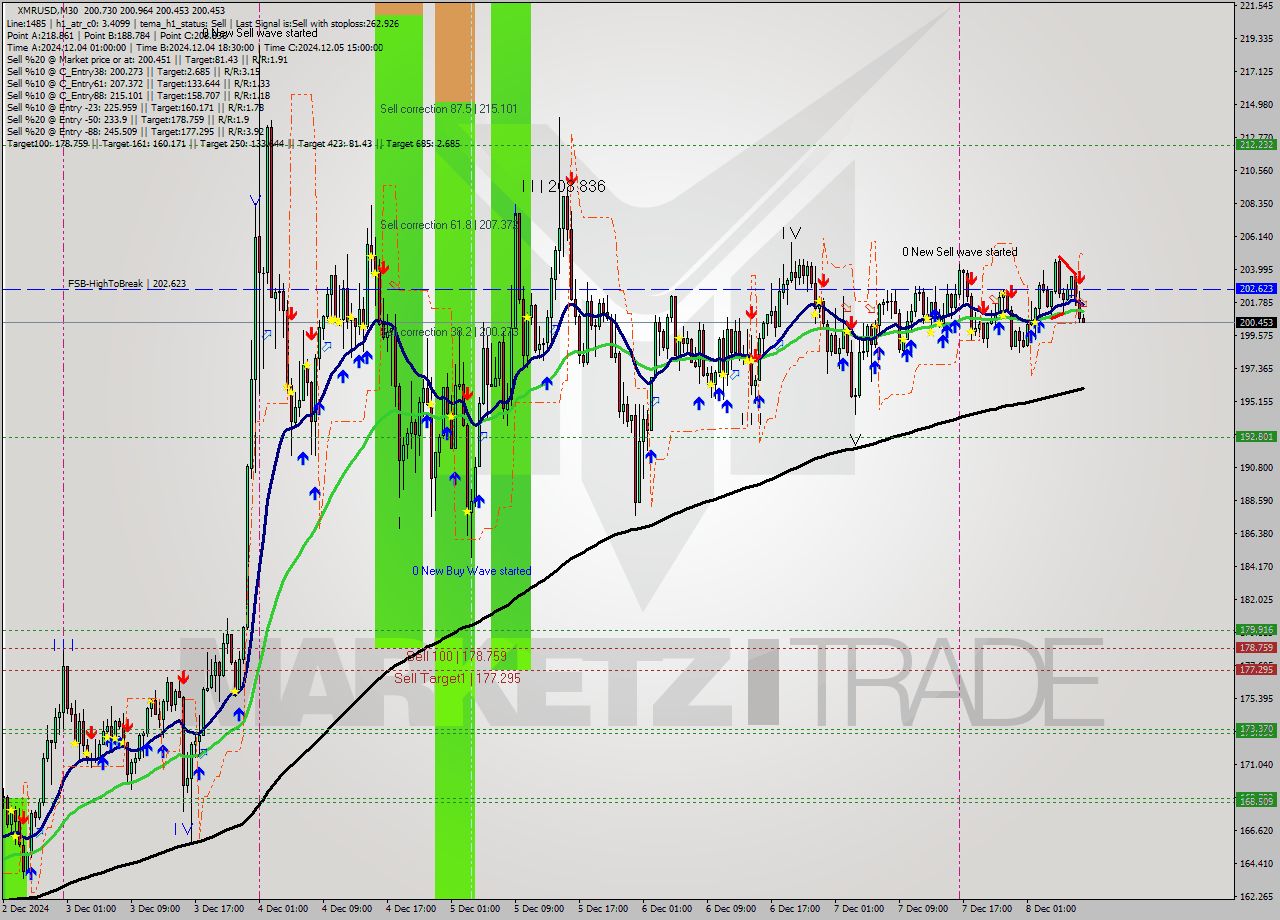1280x920 pixels.
Task: Click the green 192.801 price tag
Action: click(x=1256, y=437)
